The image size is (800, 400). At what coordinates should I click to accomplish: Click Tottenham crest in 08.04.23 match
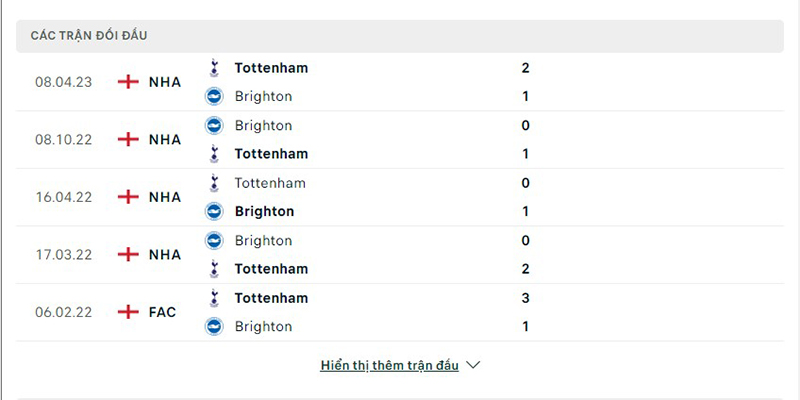[x=213, y=68]
